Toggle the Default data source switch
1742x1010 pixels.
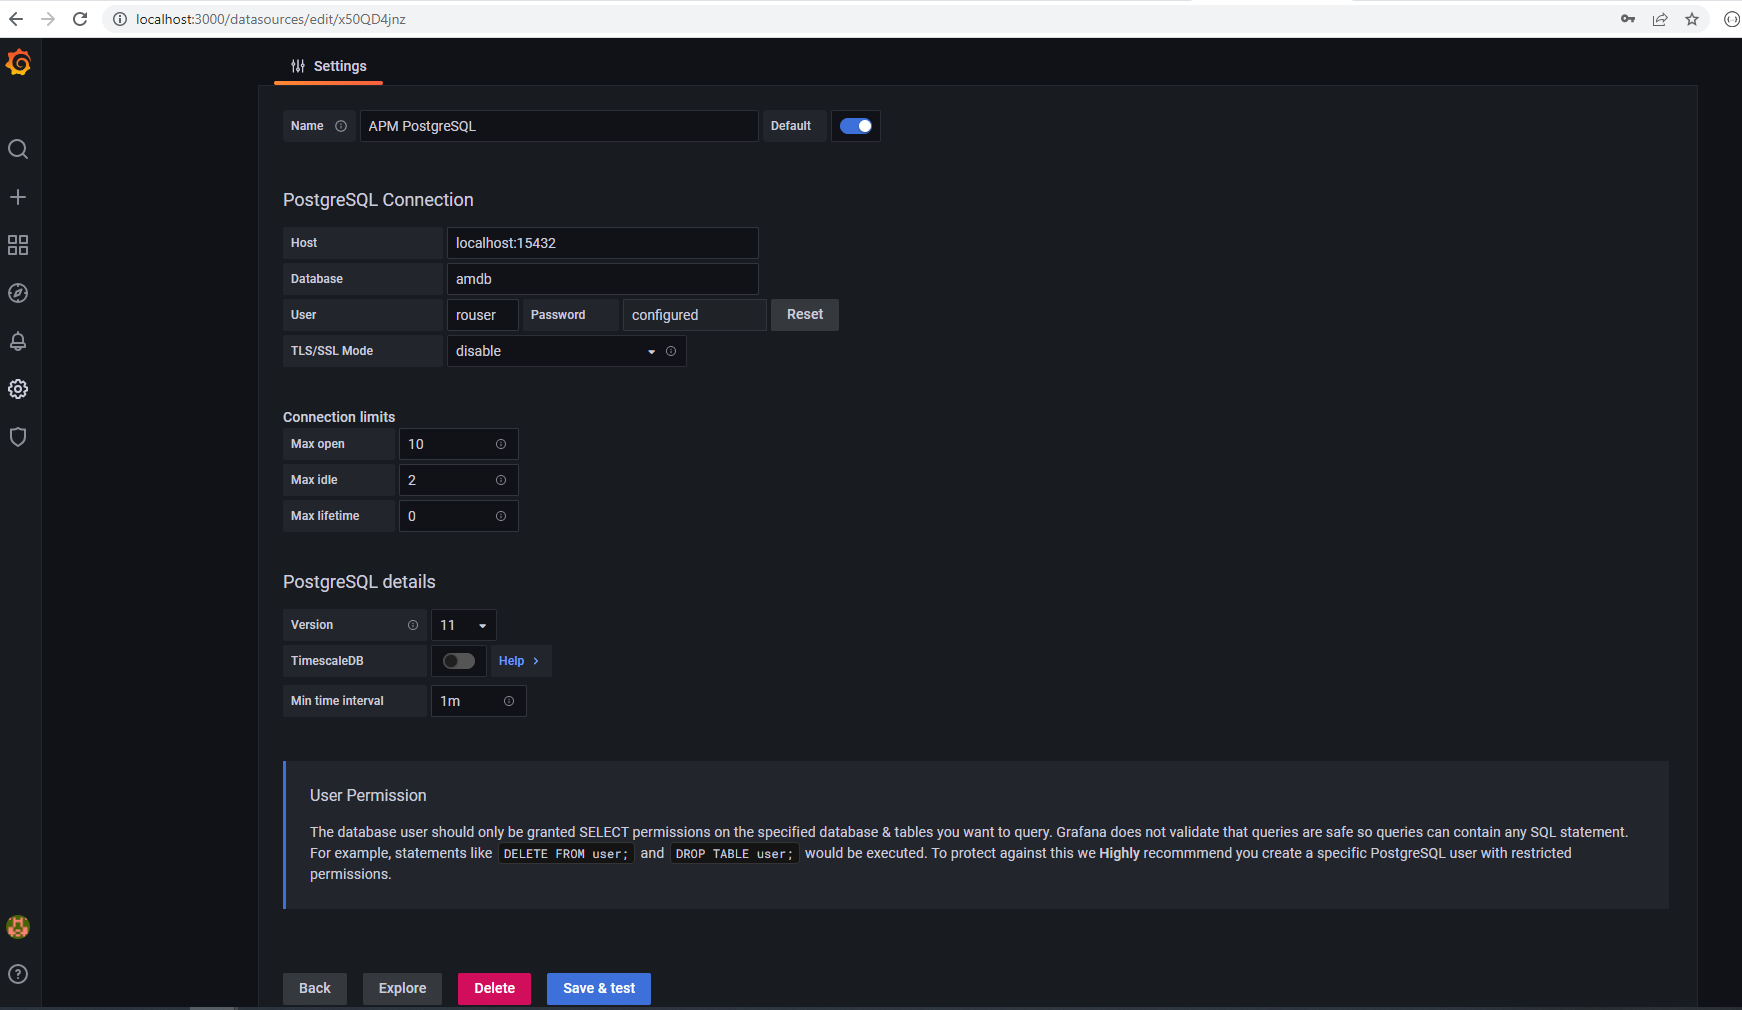pos(855,126)
